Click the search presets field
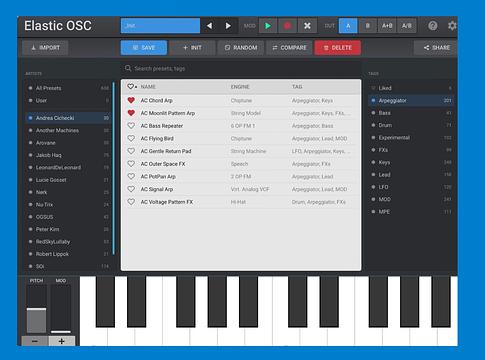Screen dimensions: 485x360 point(241,68)
